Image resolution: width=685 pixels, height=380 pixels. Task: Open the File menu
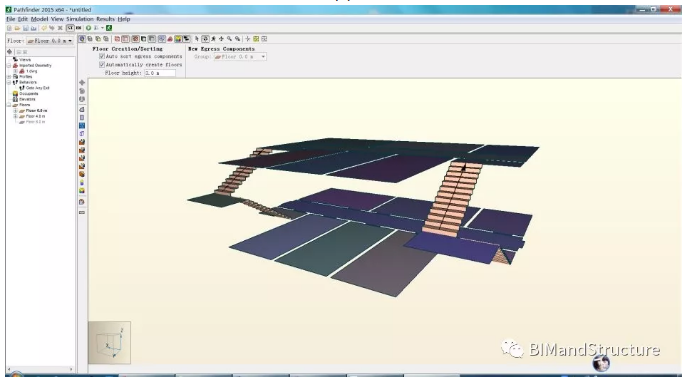(x=10, y=19)
